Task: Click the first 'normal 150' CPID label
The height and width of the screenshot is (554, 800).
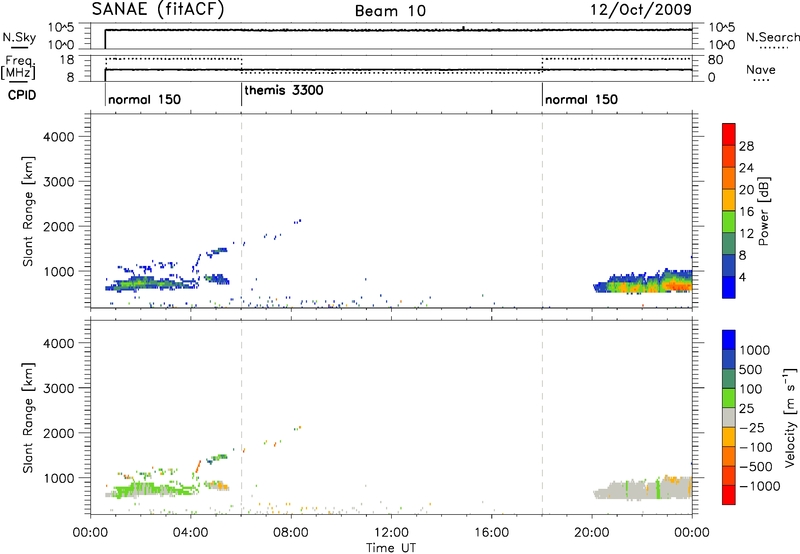Action: tap(144, 99)
